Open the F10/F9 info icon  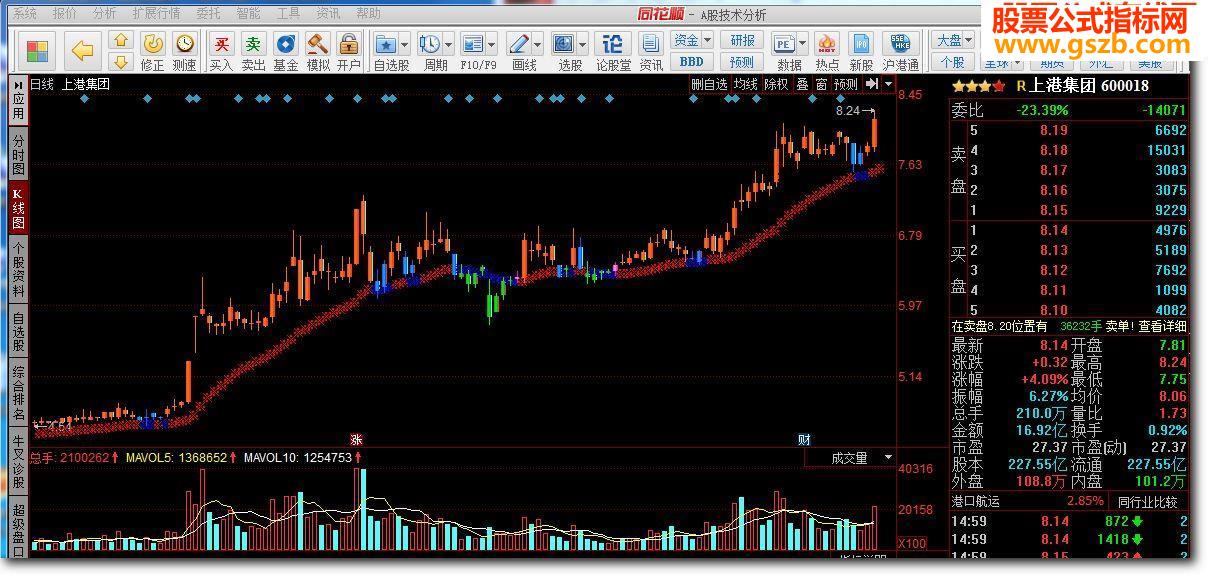[472, 45]
